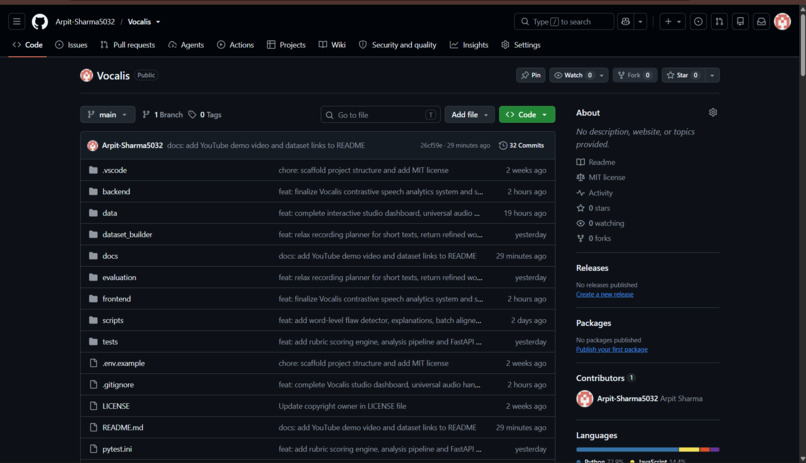Open the pytest.ini file
Screen dimensions: 806x463
(x=117, y=449)
